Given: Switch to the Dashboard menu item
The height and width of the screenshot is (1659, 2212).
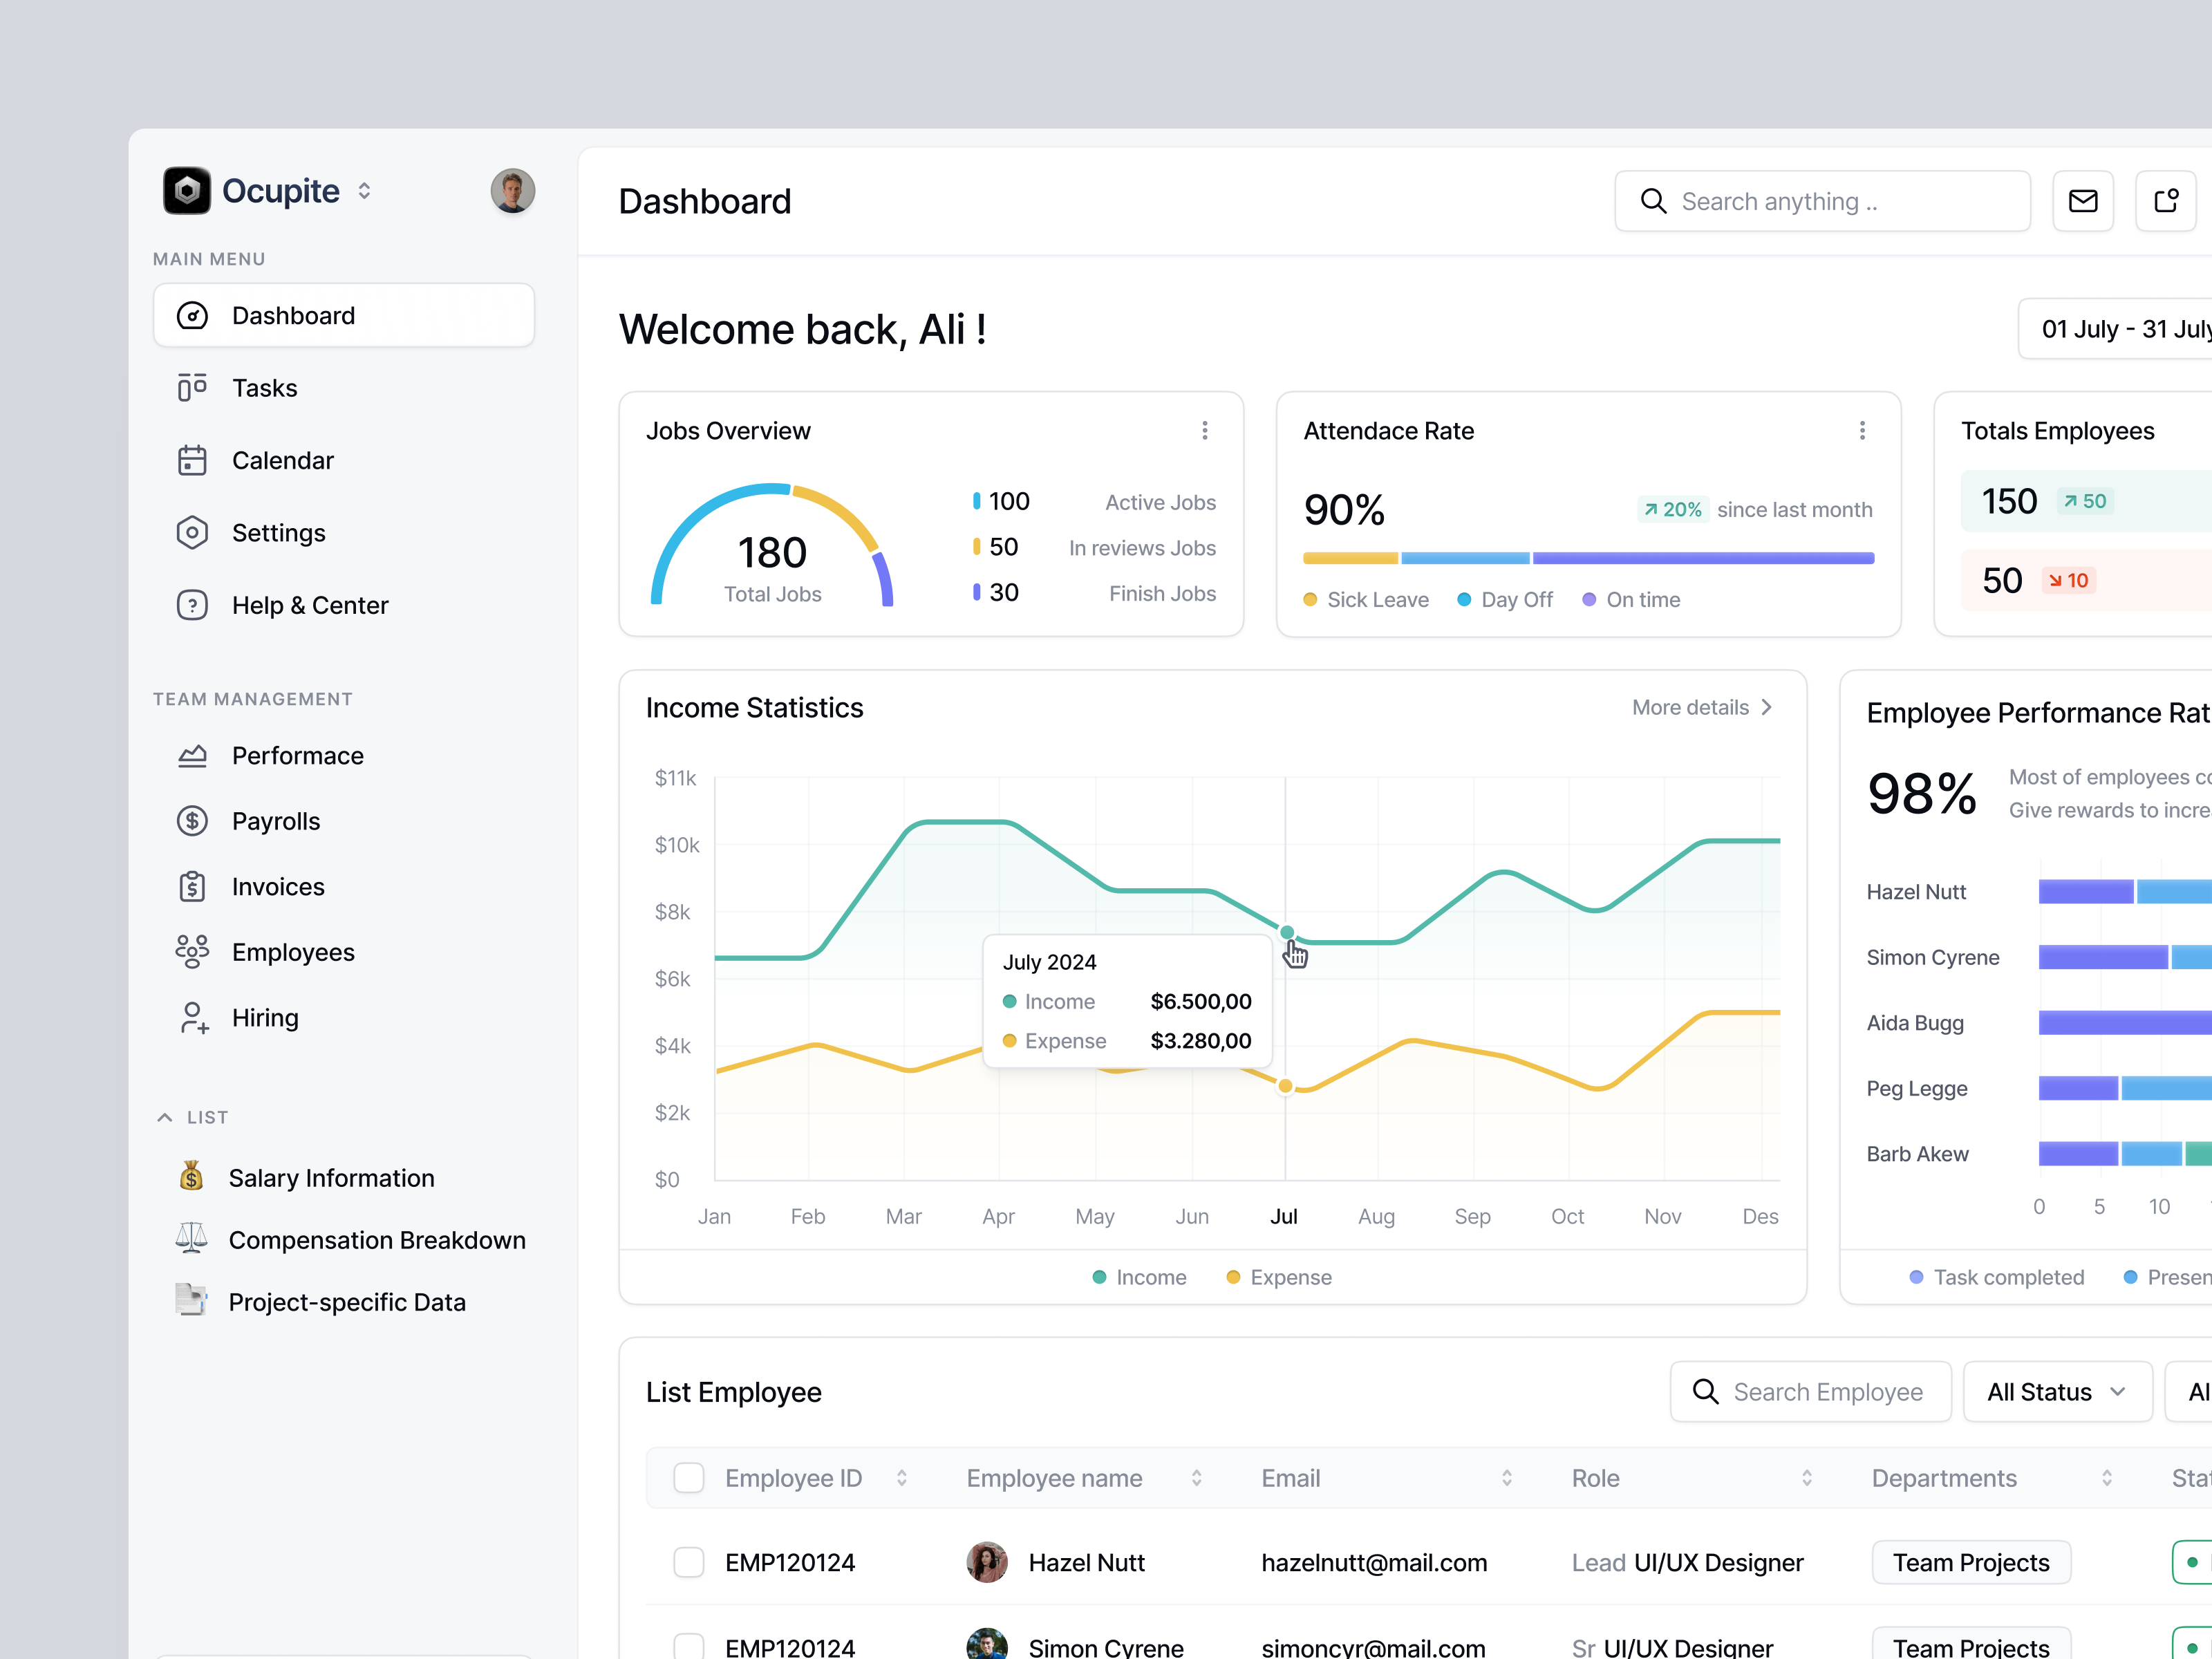Looking at the screenshot, I should (293, 315).
